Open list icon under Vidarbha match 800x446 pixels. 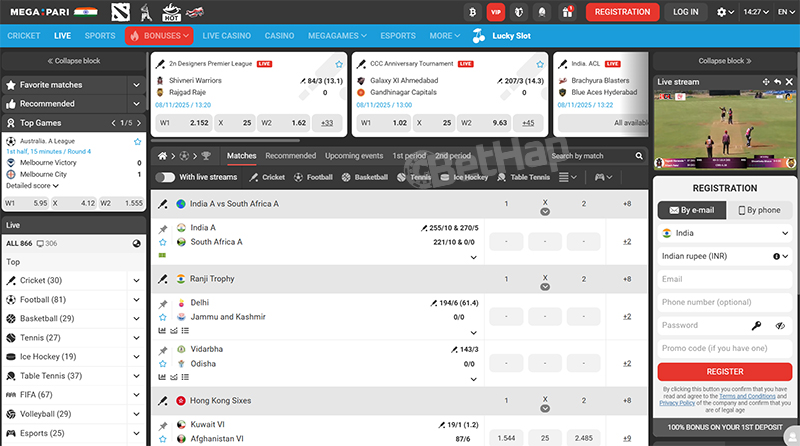(x=185, y=377)
